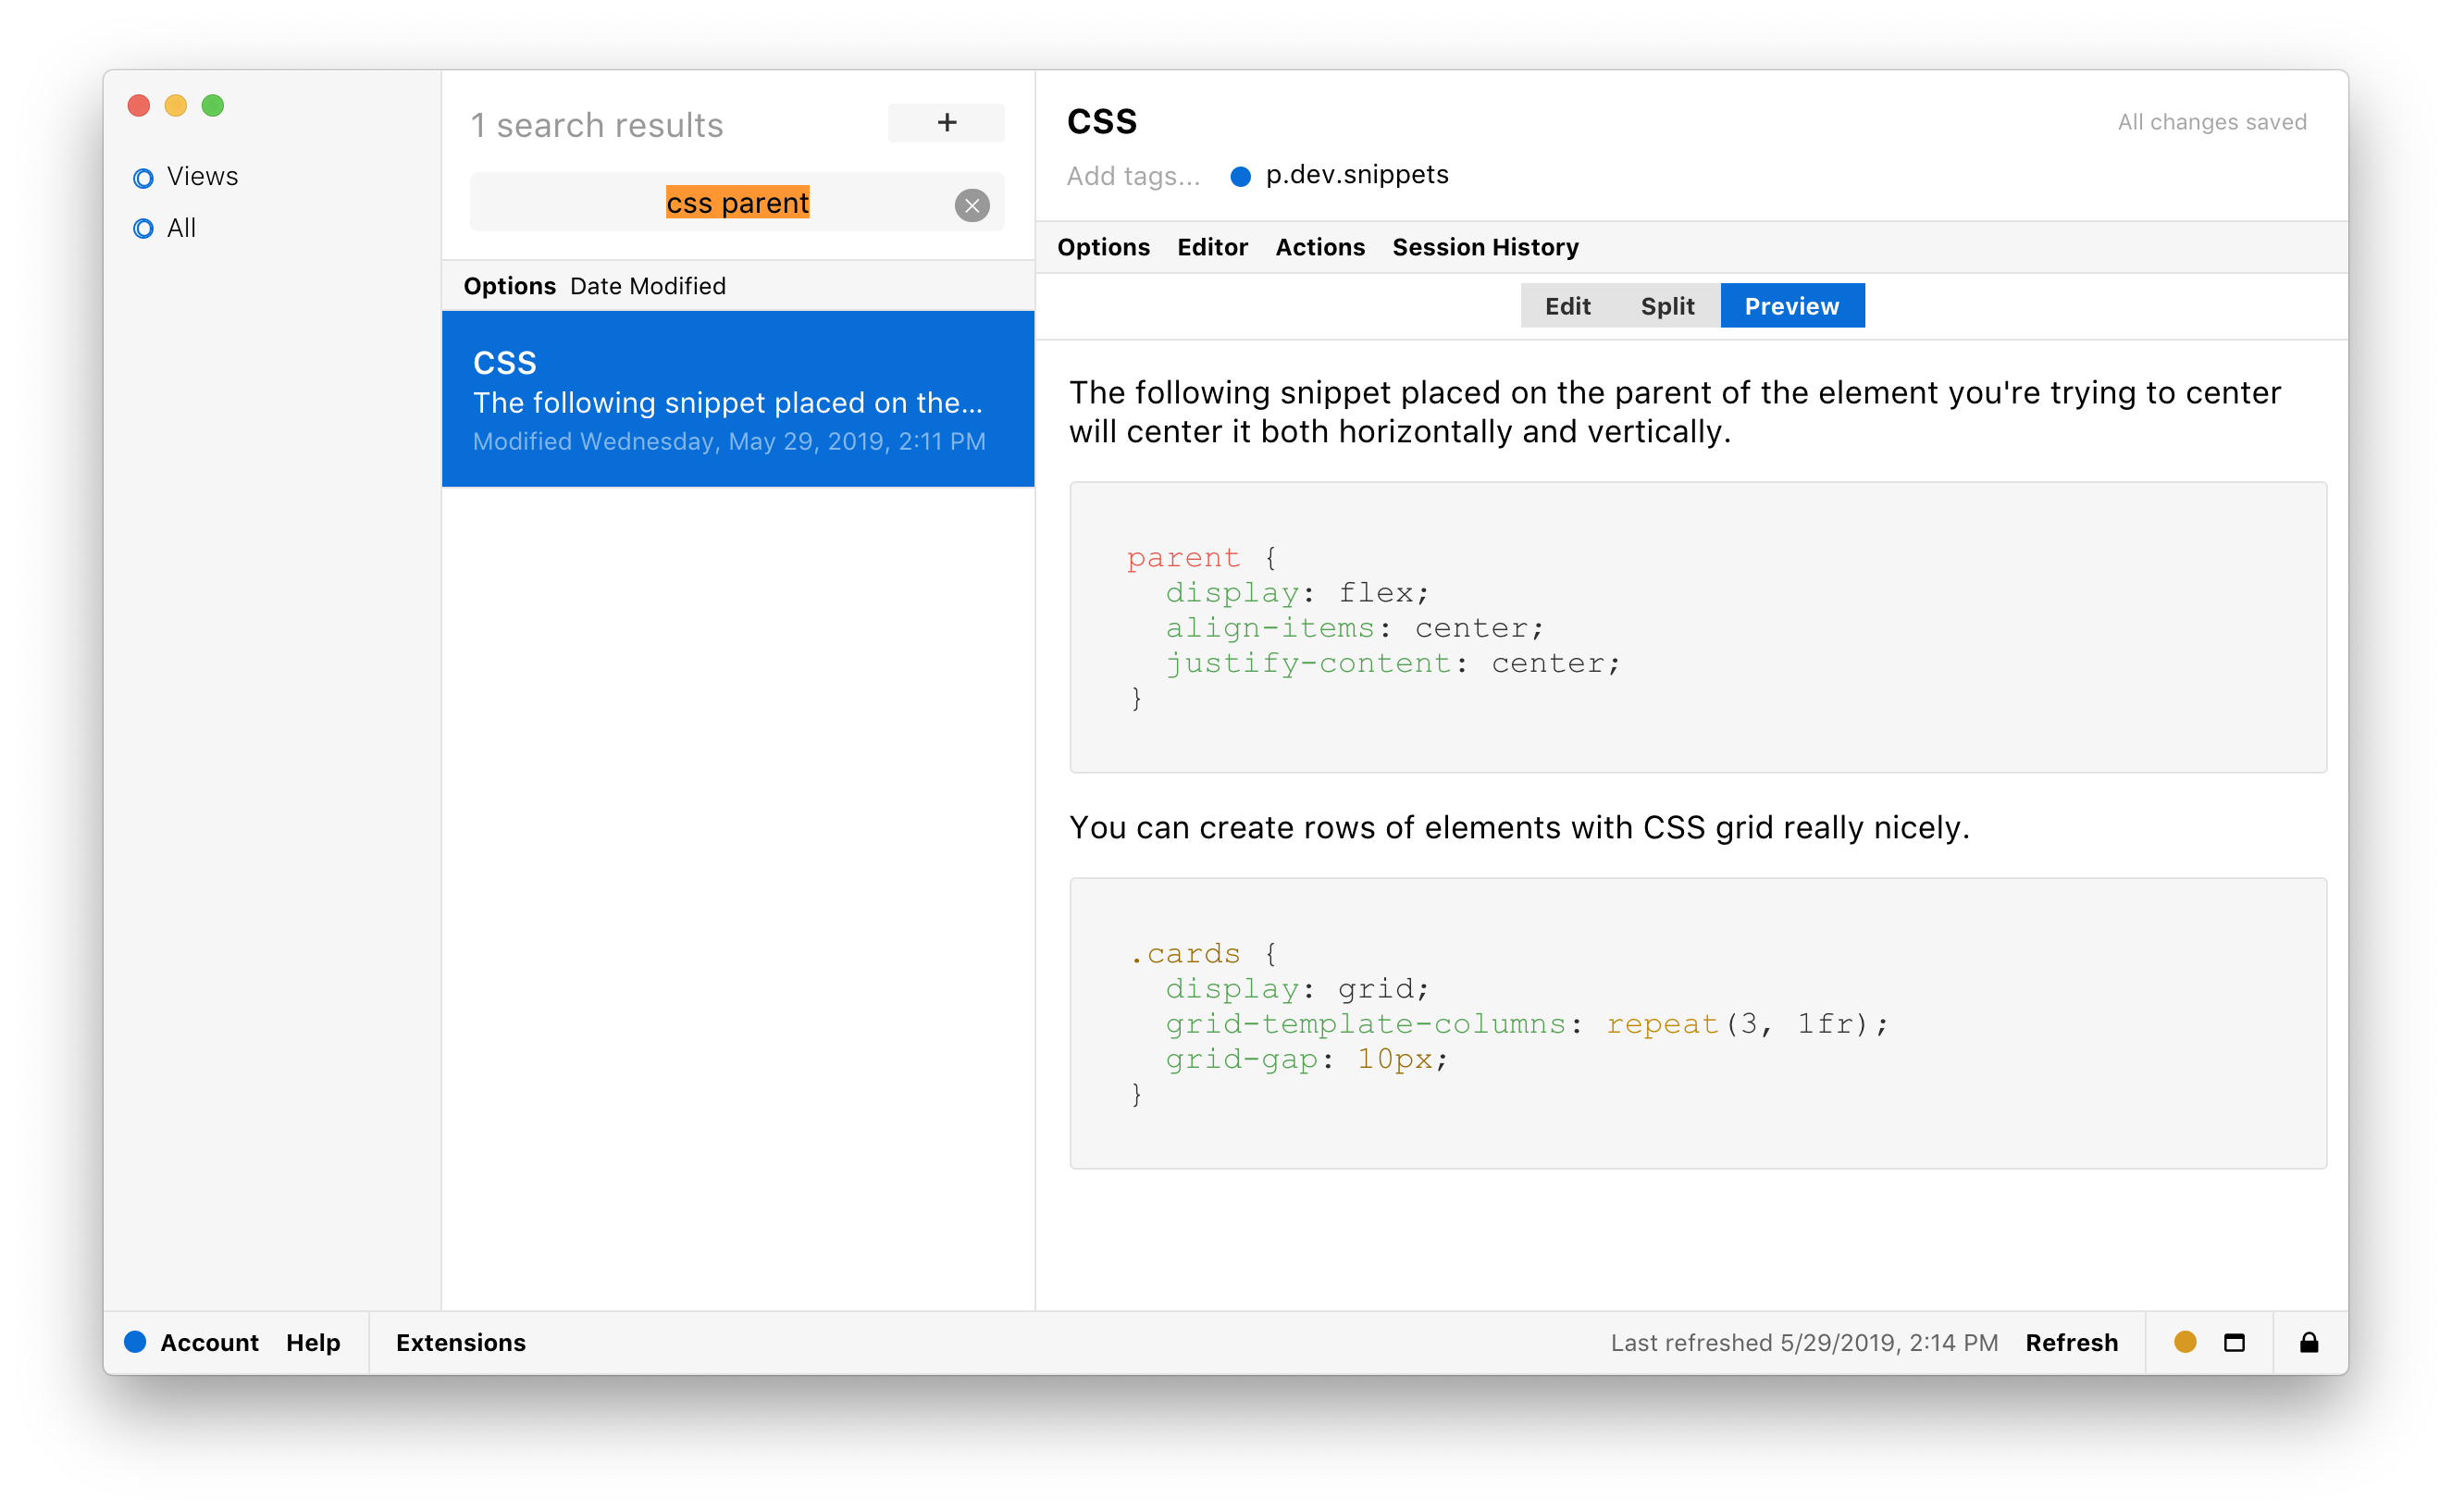Click the blue dot next to p.dev.snippets
Image resolution: width=2452 pixels, height=1512 pixels.
coord(1240,176)
